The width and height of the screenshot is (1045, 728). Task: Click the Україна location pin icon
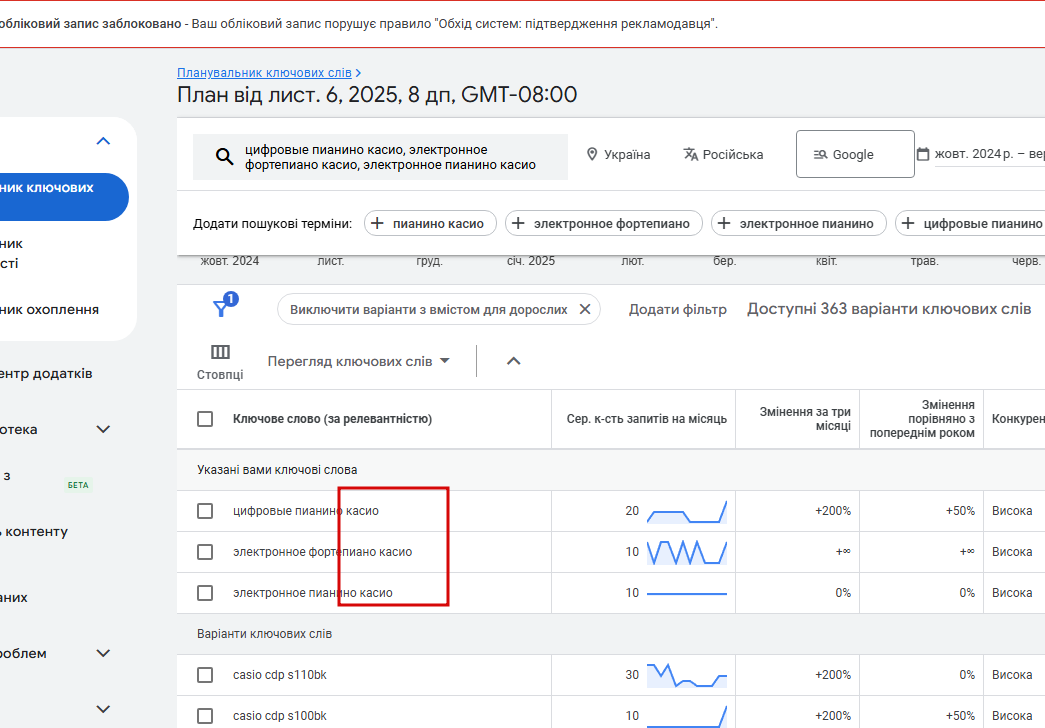click(x=592, y=155)
